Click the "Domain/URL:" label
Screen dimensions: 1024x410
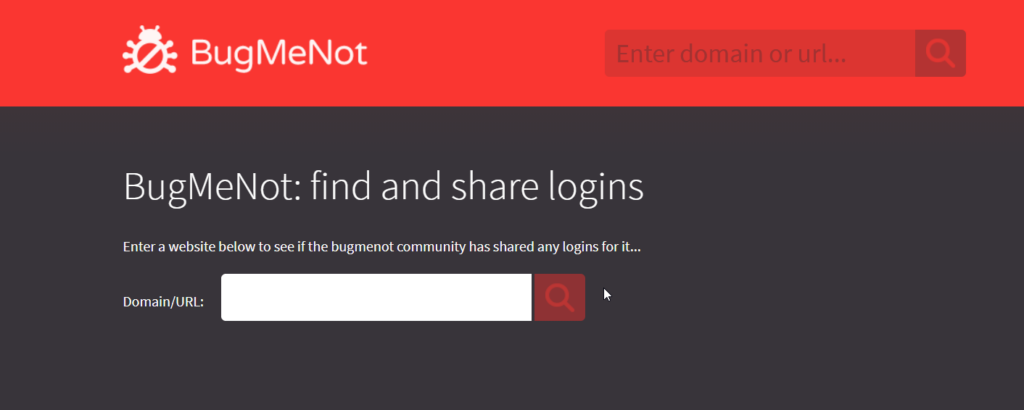[163, 302]
